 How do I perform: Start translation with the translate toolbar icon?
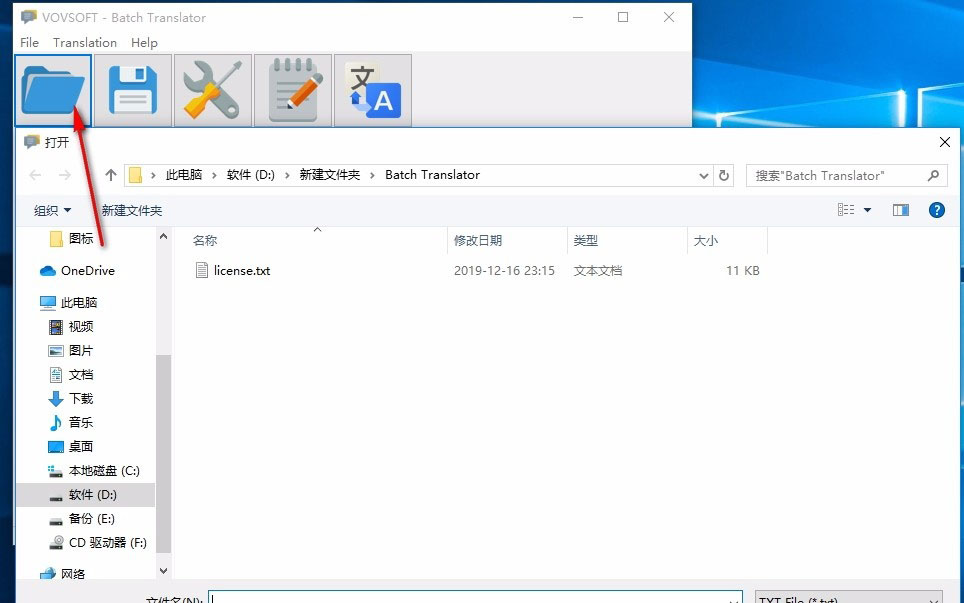(372, 90)
